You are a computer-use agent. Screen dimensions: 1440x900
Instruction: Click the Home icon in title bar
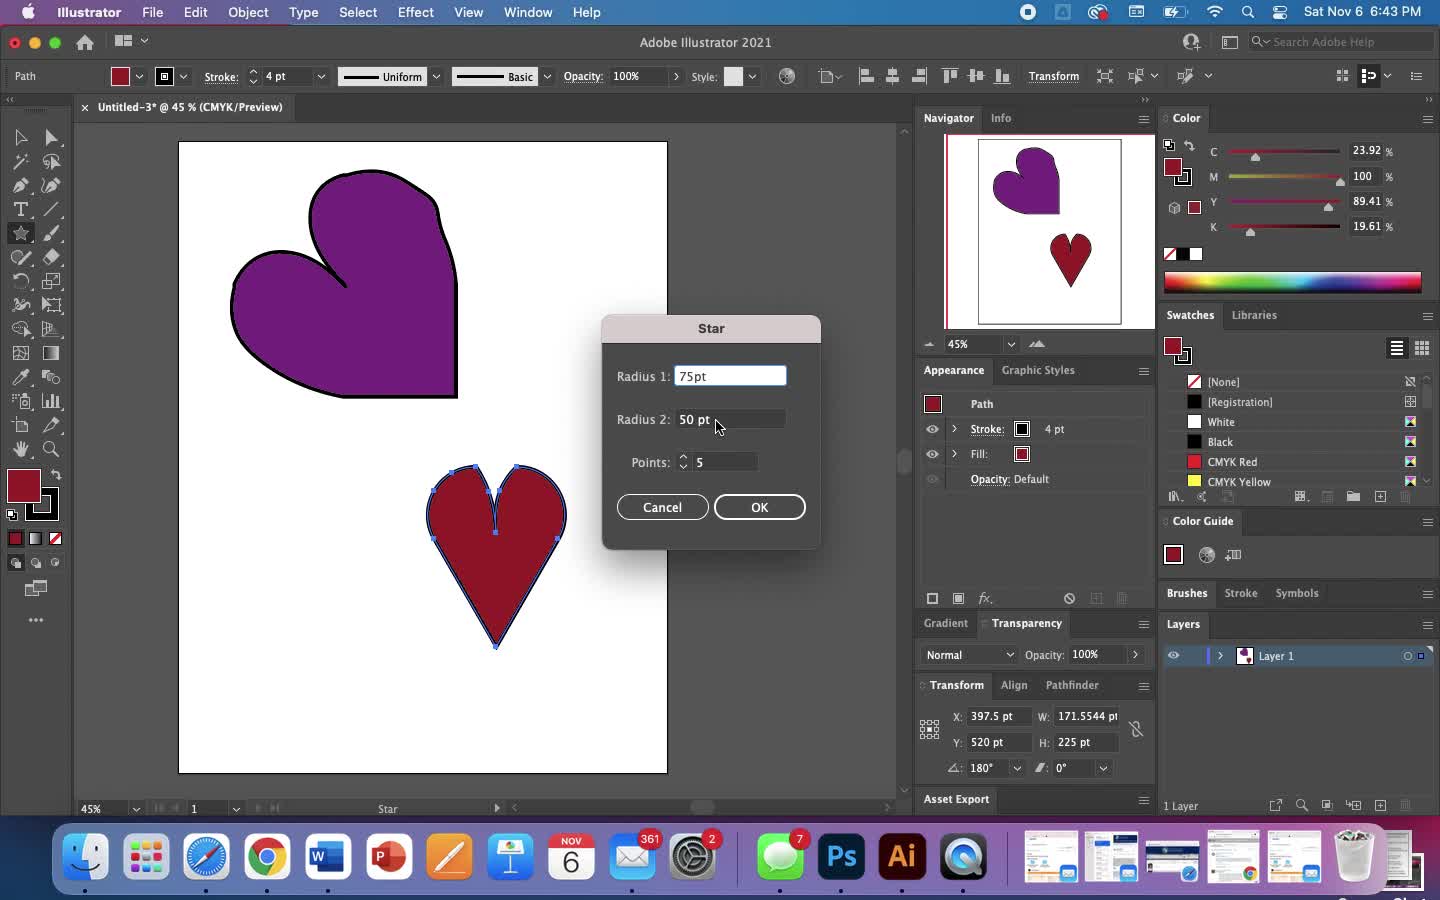point(85,42)
